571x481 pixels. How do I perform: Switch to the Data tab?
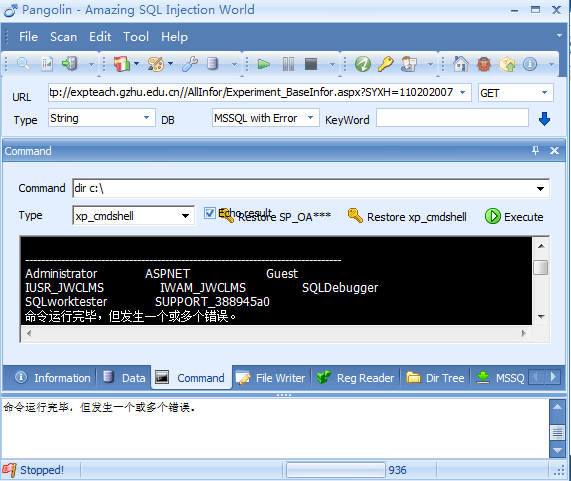[124, 378]
